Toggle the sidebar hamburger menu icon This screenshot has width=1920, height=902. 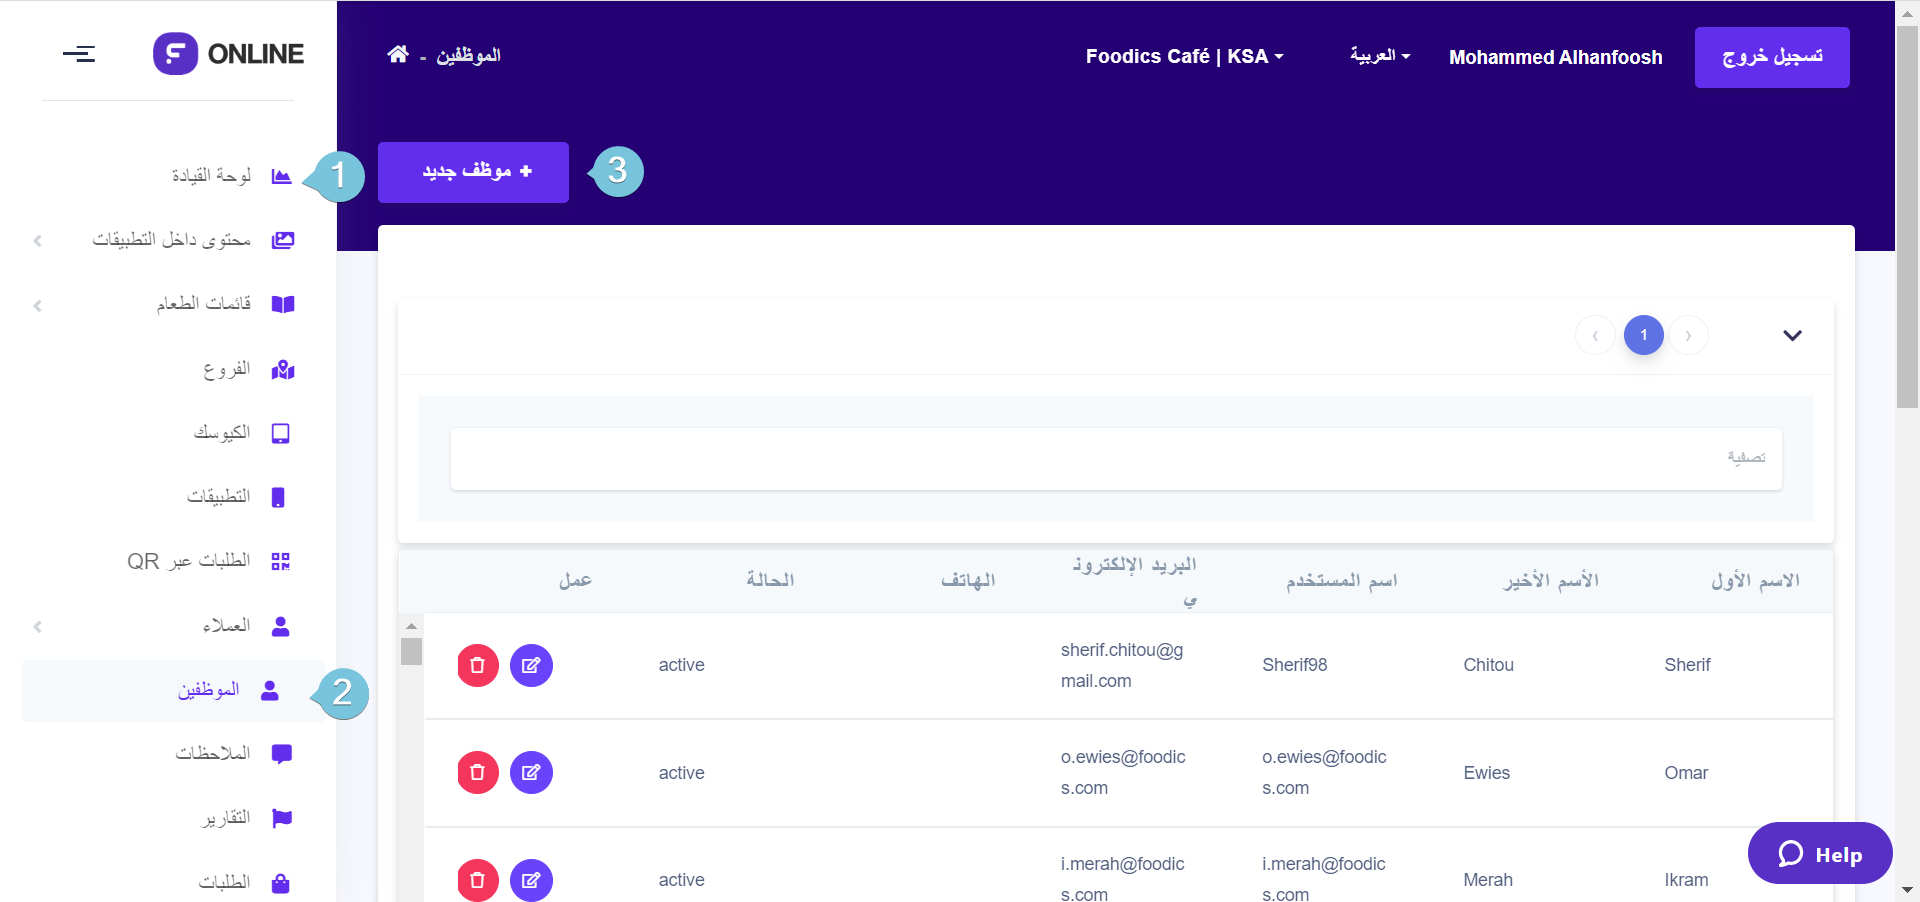[x=79, y=54]
